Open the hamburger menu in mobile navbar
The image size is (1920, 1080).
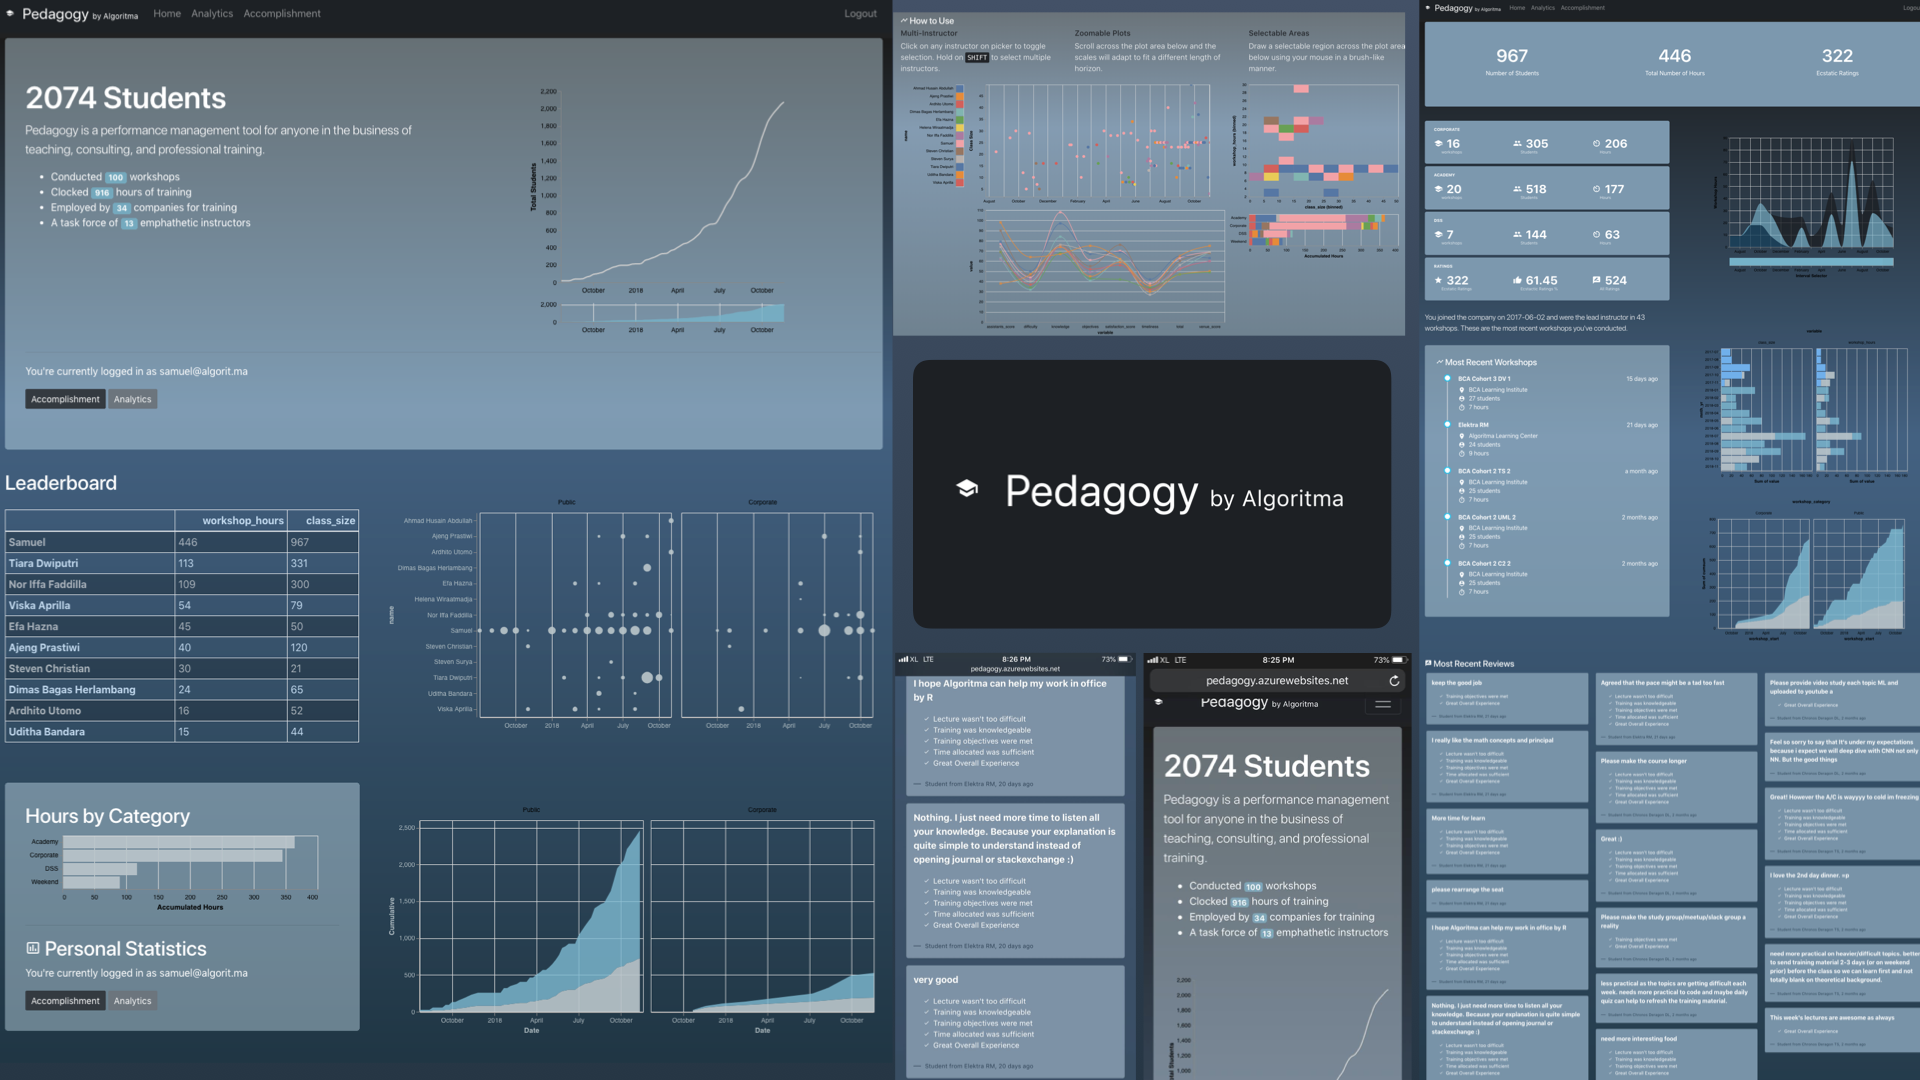1382,704
